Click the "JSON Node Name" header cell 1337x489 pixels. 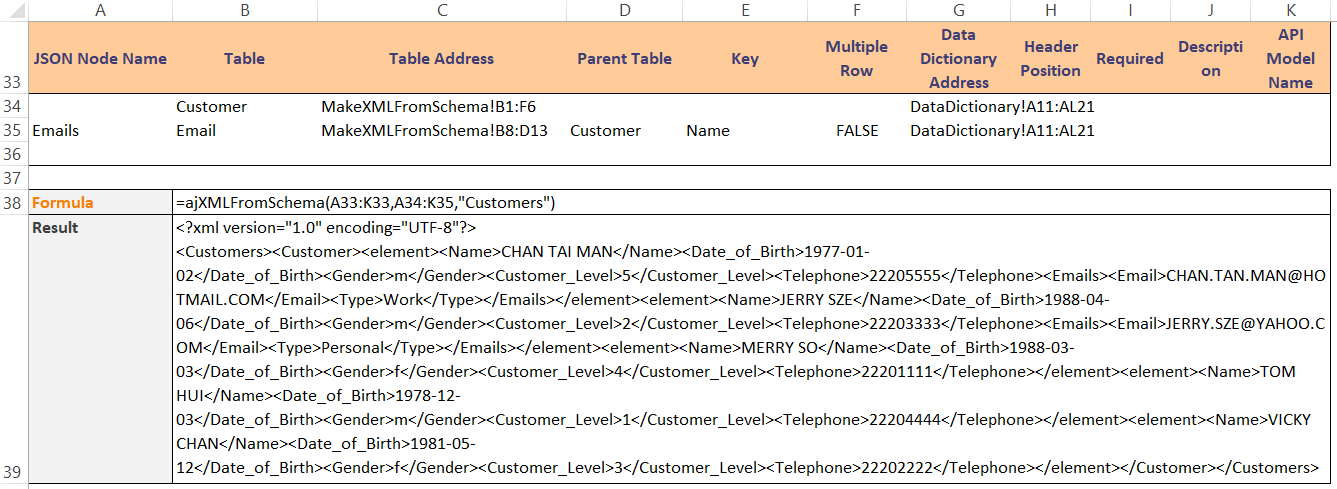point(100,58)
